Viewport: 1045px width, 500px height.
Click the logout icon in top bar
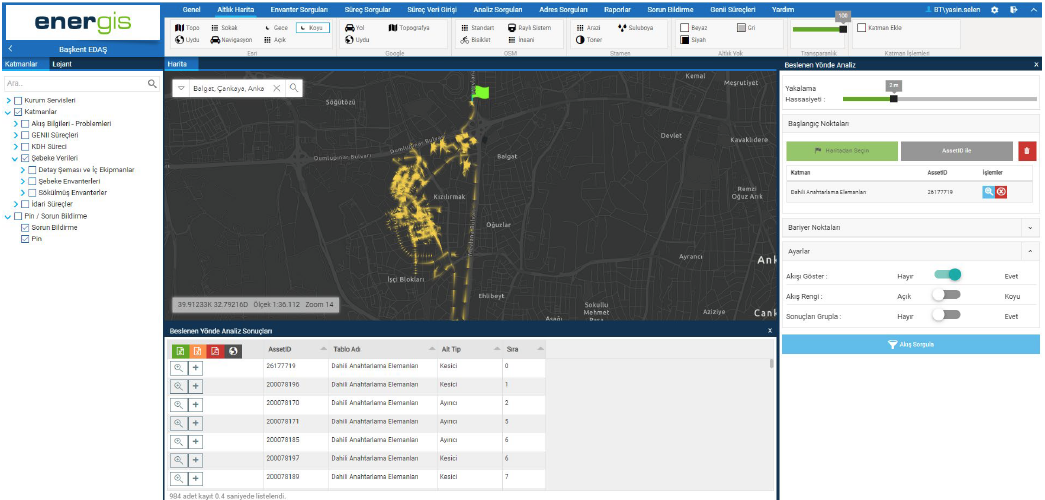(x=1014, y=10)
